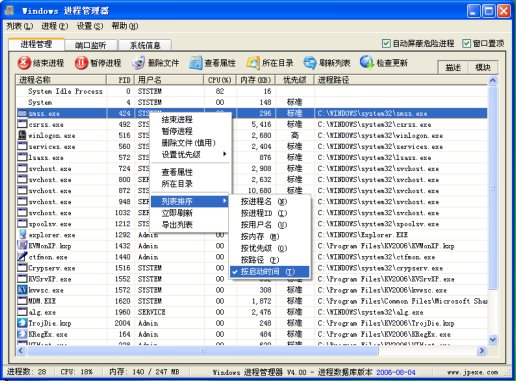Image resolution: width=516 pixels, height=381 pixels.
Task: Switch to the 系统信息 tab
Action: click(x=145, y=45)
